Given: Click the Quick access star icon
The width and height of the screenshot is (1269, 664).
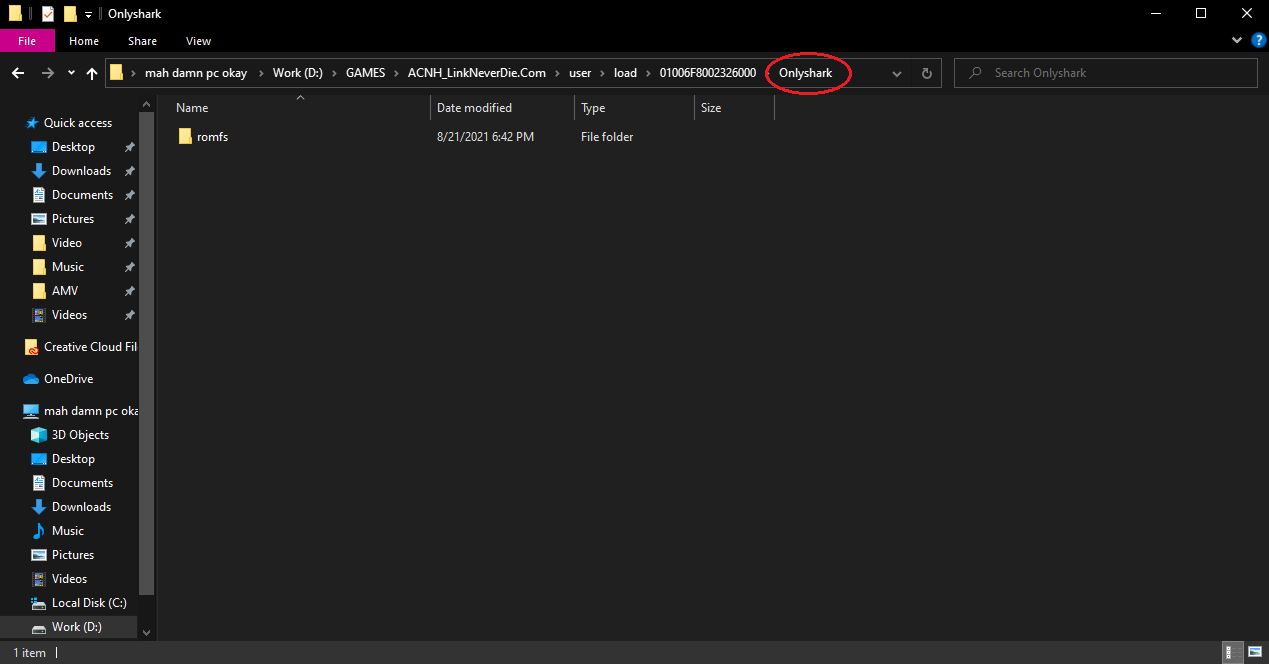Looking at the screenshot, I should click(32, 123).
